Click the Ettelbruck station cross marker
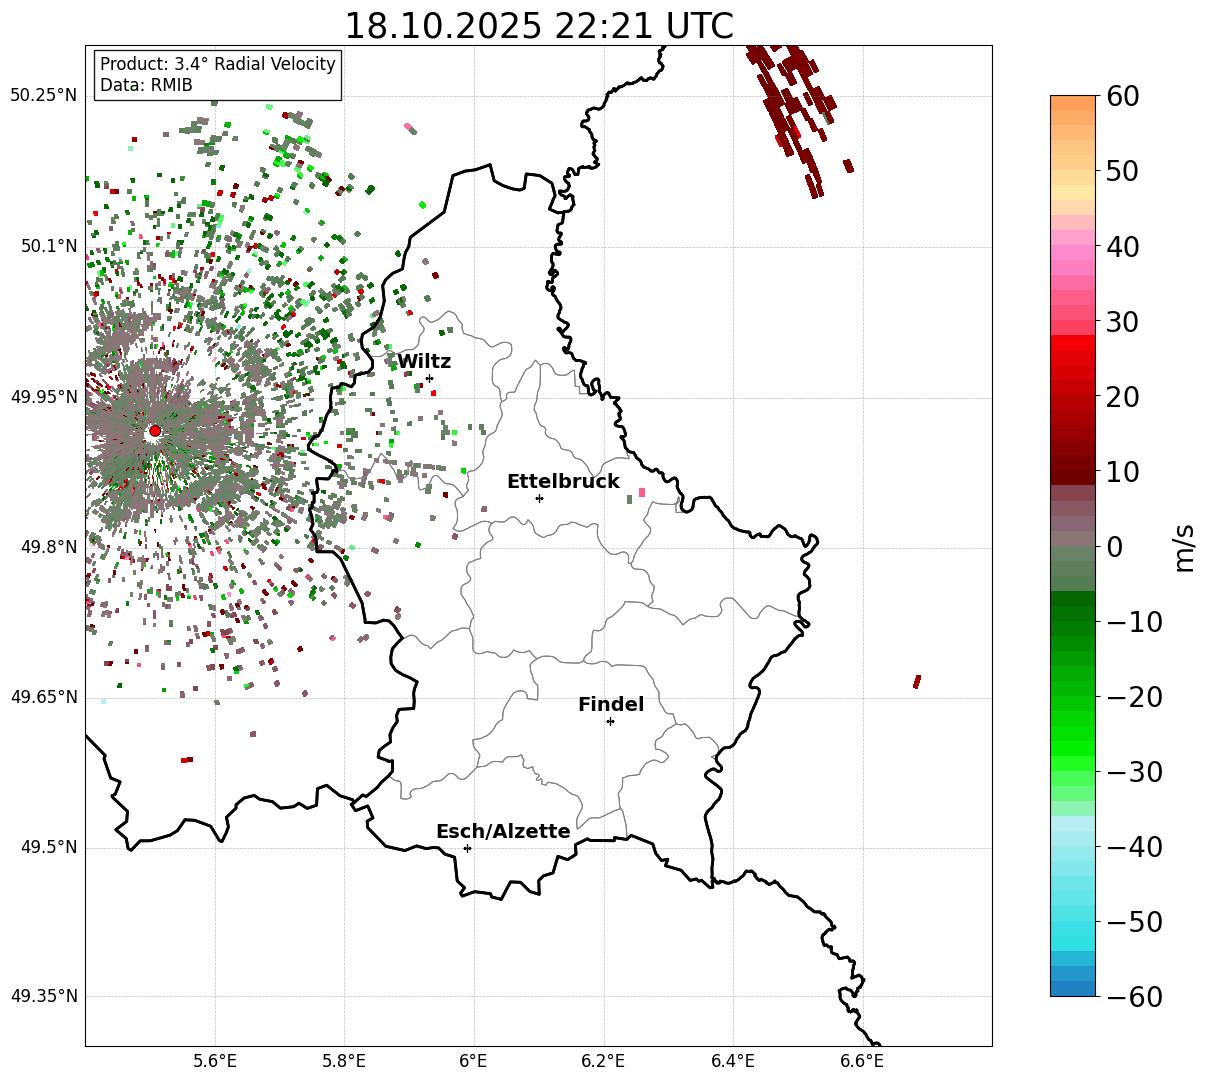1207x1081 pixels. 539,498
